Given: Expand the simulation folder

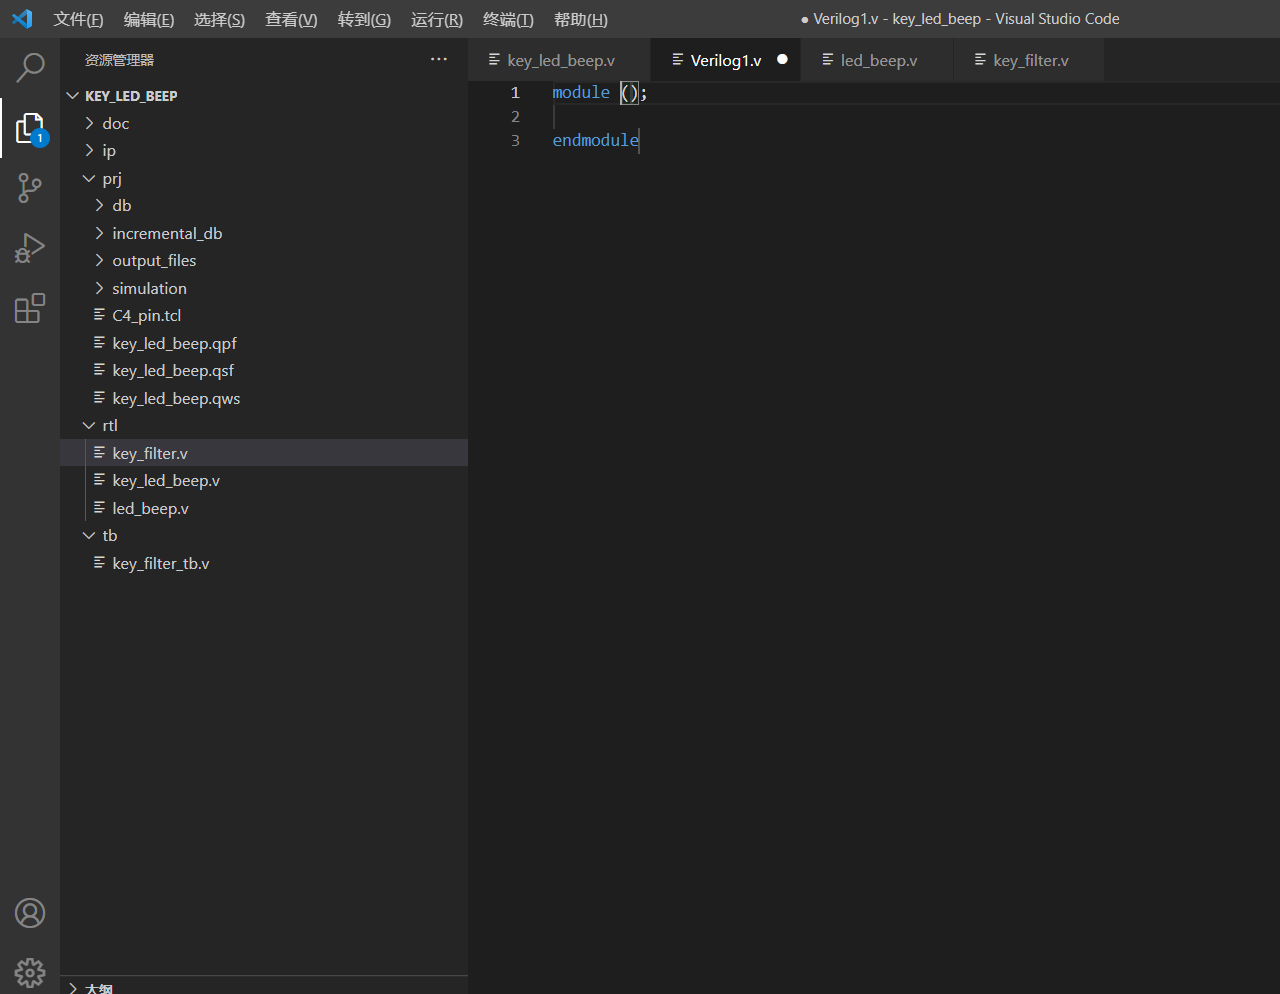Looking at the screenshot, I should (x=99, y=288).
